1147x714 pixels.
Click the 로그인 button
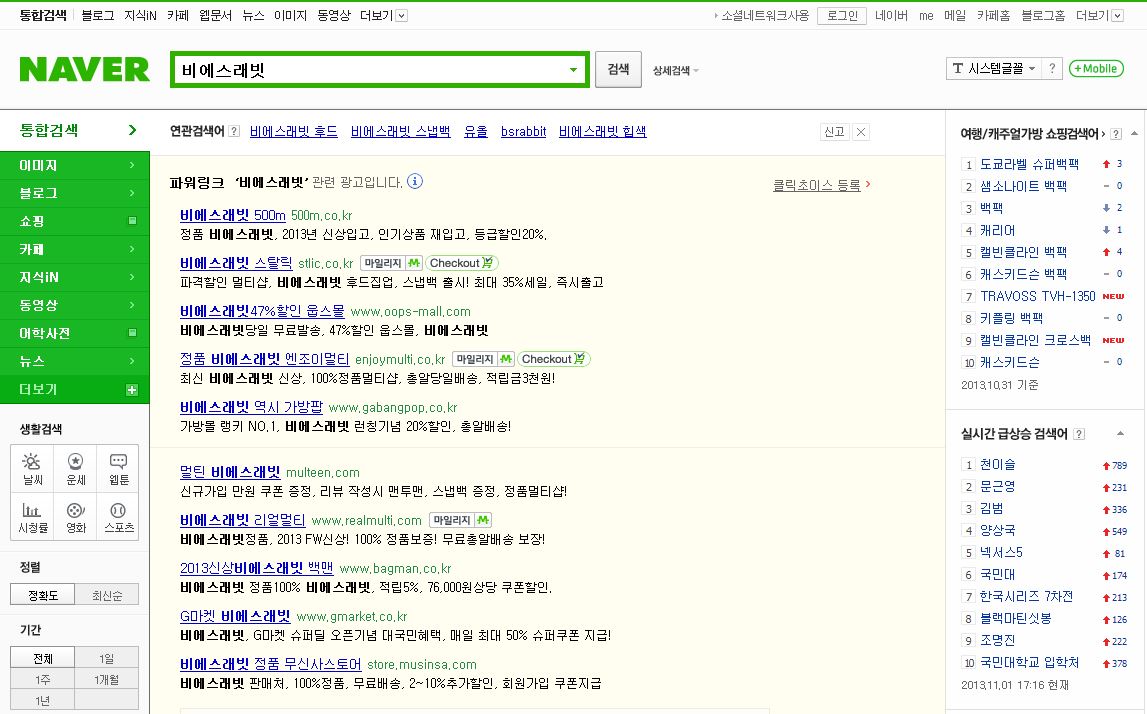point(842,15)
